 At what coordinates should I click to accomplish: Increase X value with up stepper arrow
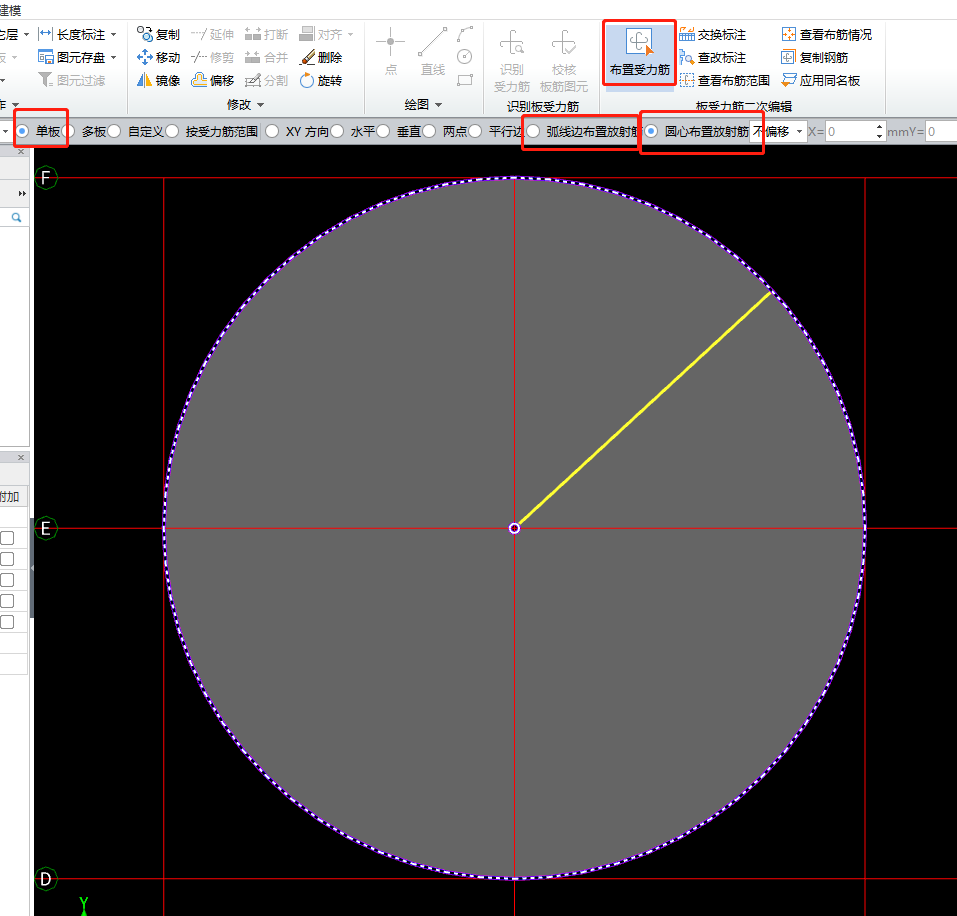pos(879,127)
